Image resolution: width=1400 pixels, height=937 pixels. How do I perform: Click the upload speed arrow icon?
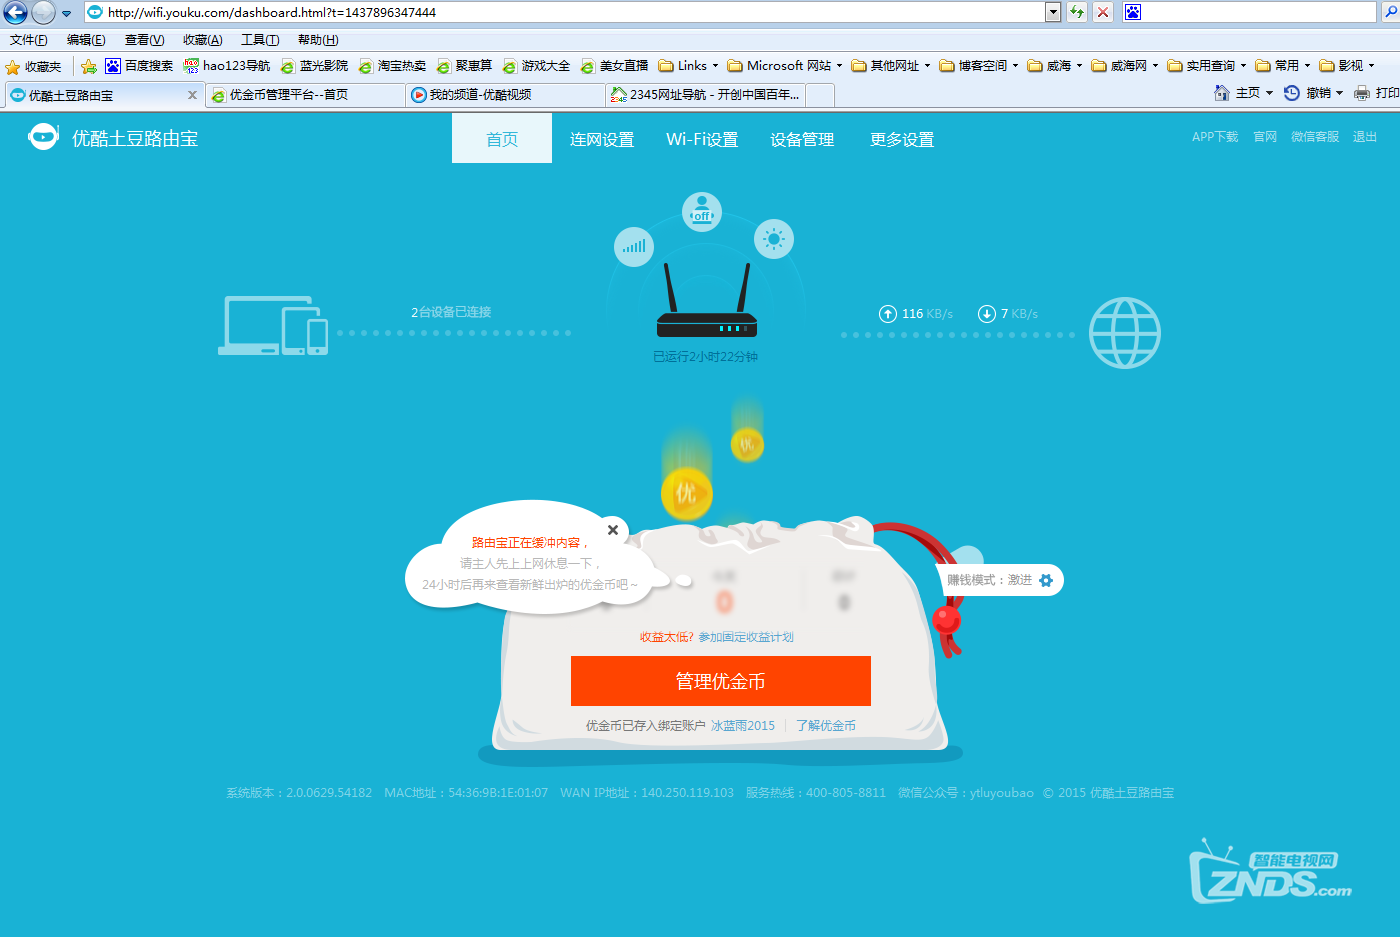pos(887,314)
